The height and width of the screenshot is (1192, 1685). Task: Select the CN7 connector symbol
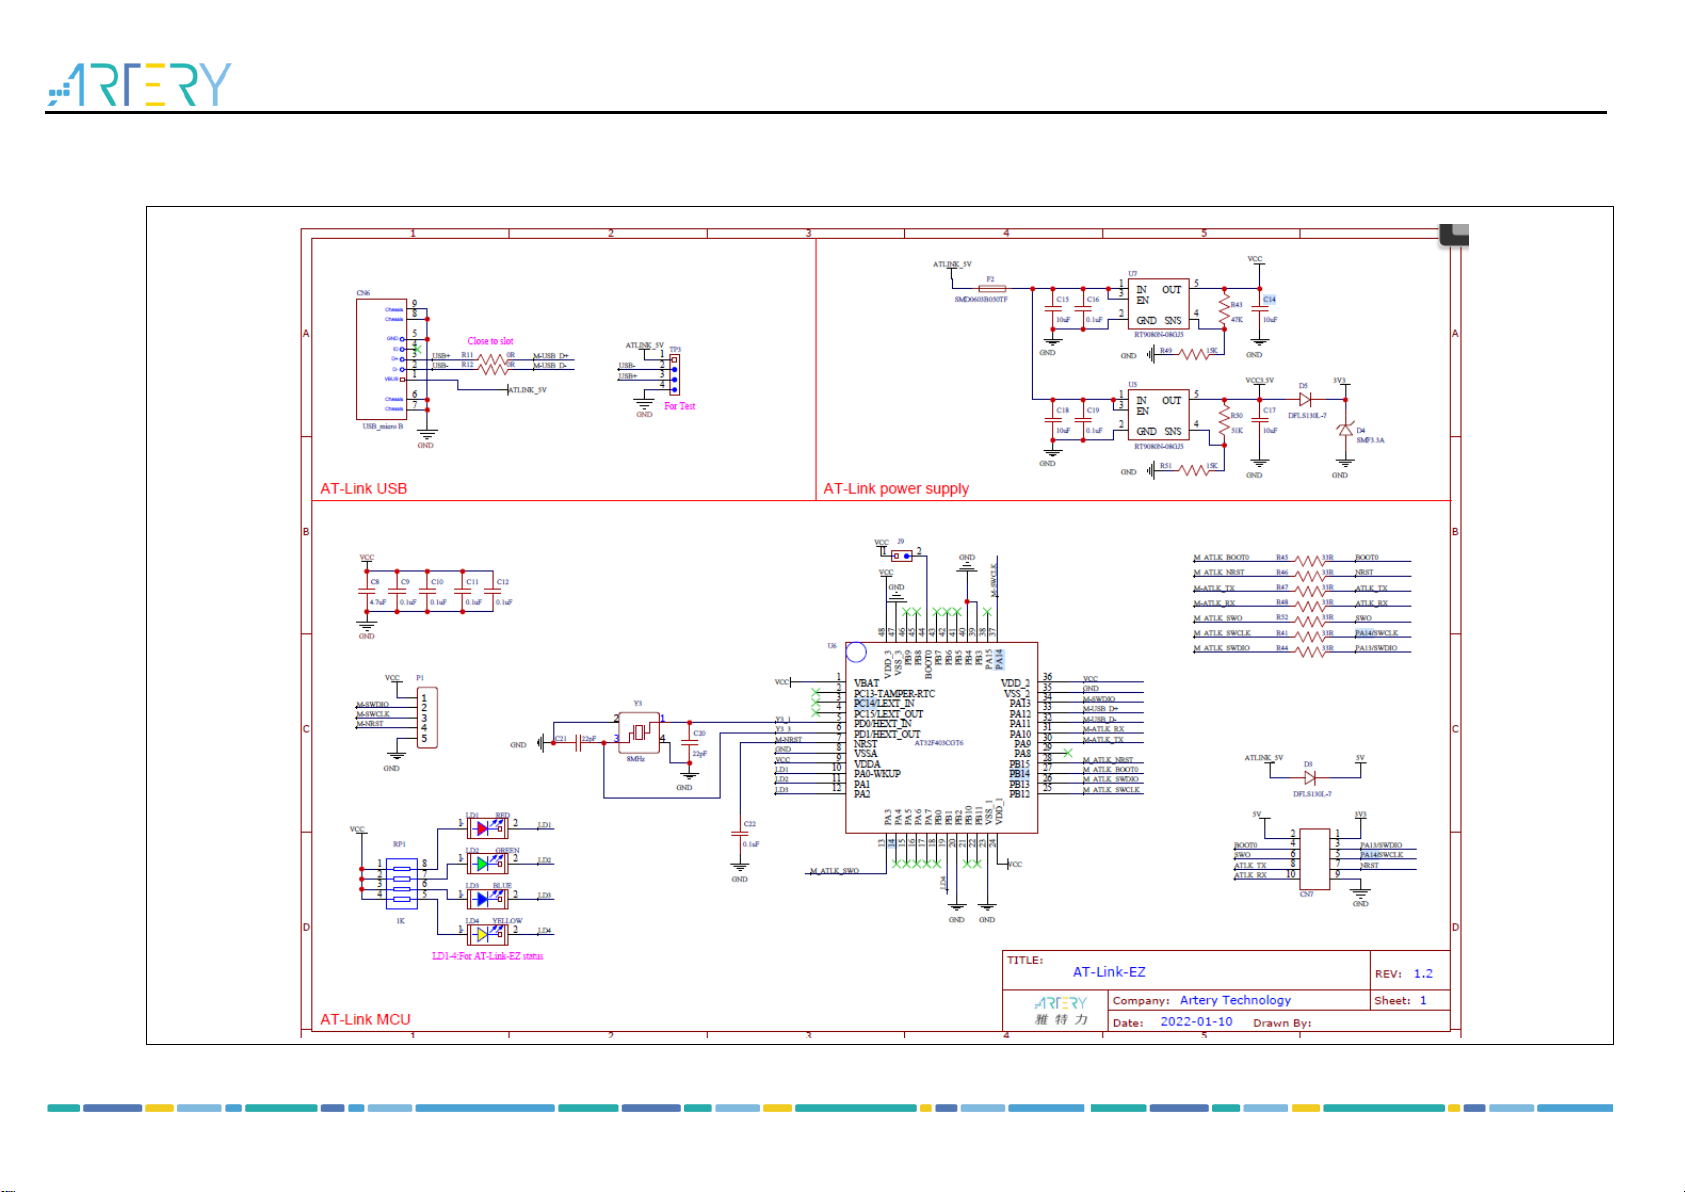1315,858
